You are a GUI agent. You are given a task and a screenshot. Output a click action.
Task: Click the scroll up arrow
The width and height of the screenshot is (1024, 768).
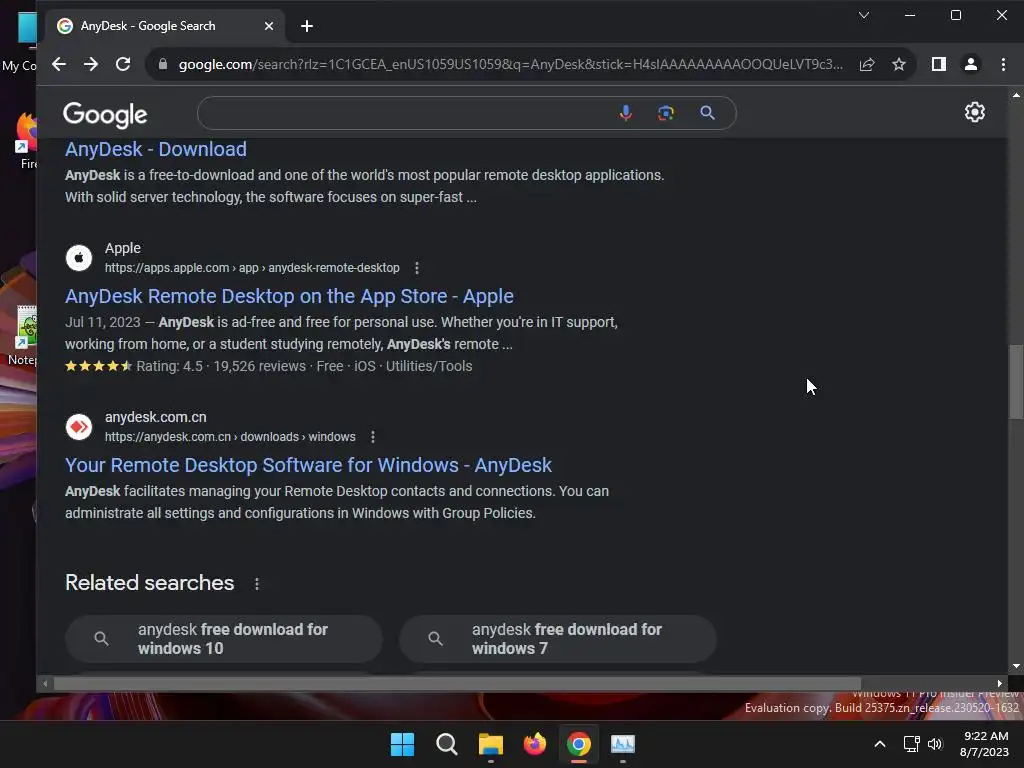[x=1016, y=95]
